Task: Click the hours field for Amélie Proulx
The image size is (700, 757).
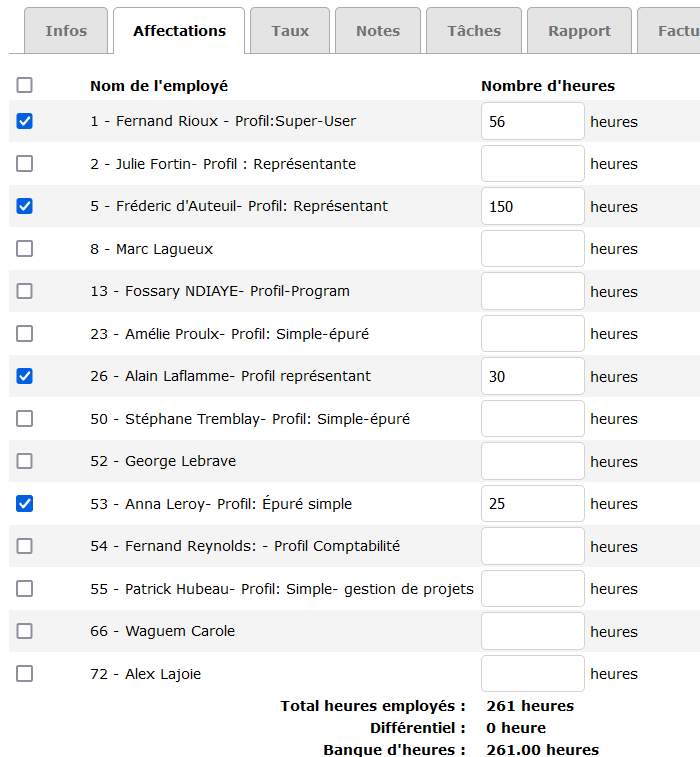Action: [x=532, y=334]
